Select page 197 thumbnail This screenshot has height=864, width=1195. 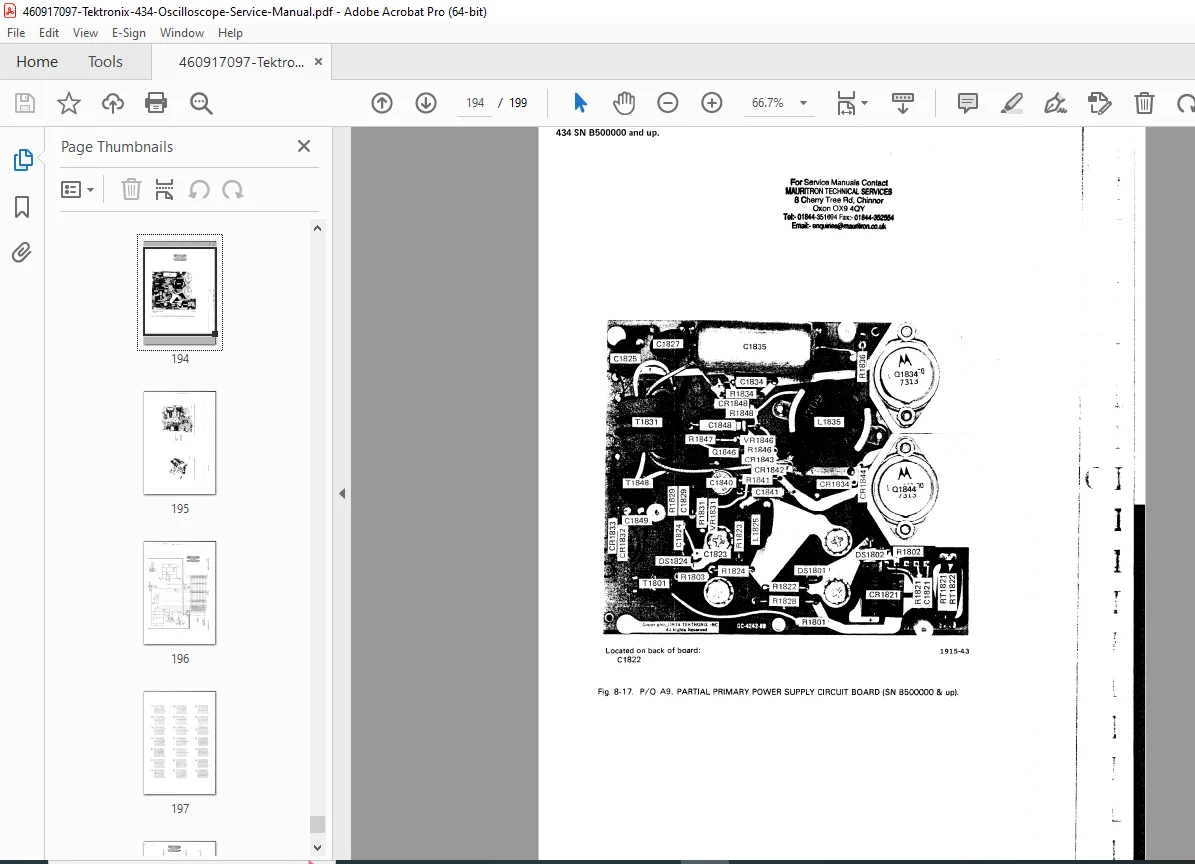(x=180, y=743)
